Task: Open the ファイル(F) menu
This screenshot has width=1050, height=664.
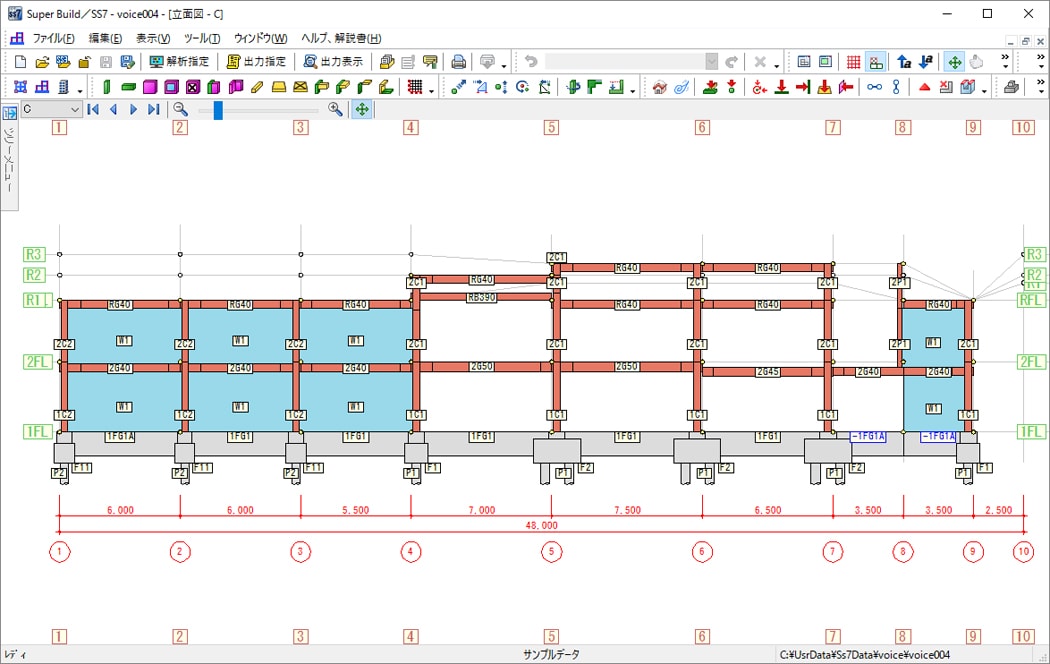Action: [53, 38]
